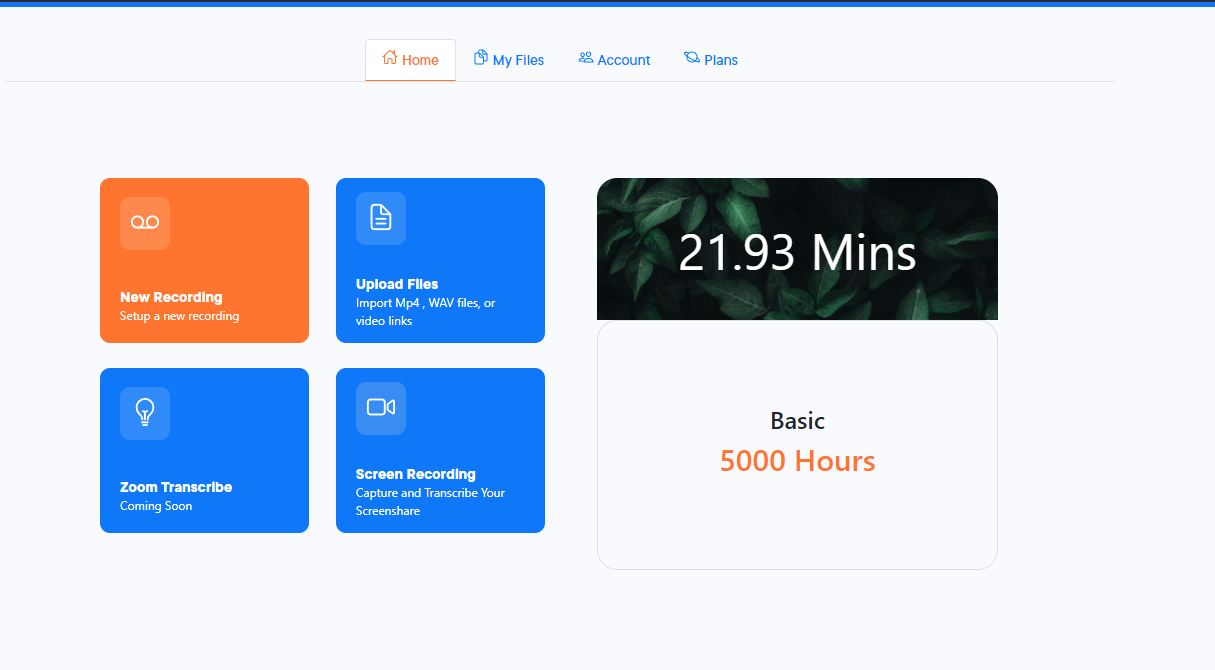This screenshot has width=1215, height=670.
Task: Open Upload Files title
Action: coord(397,284)
